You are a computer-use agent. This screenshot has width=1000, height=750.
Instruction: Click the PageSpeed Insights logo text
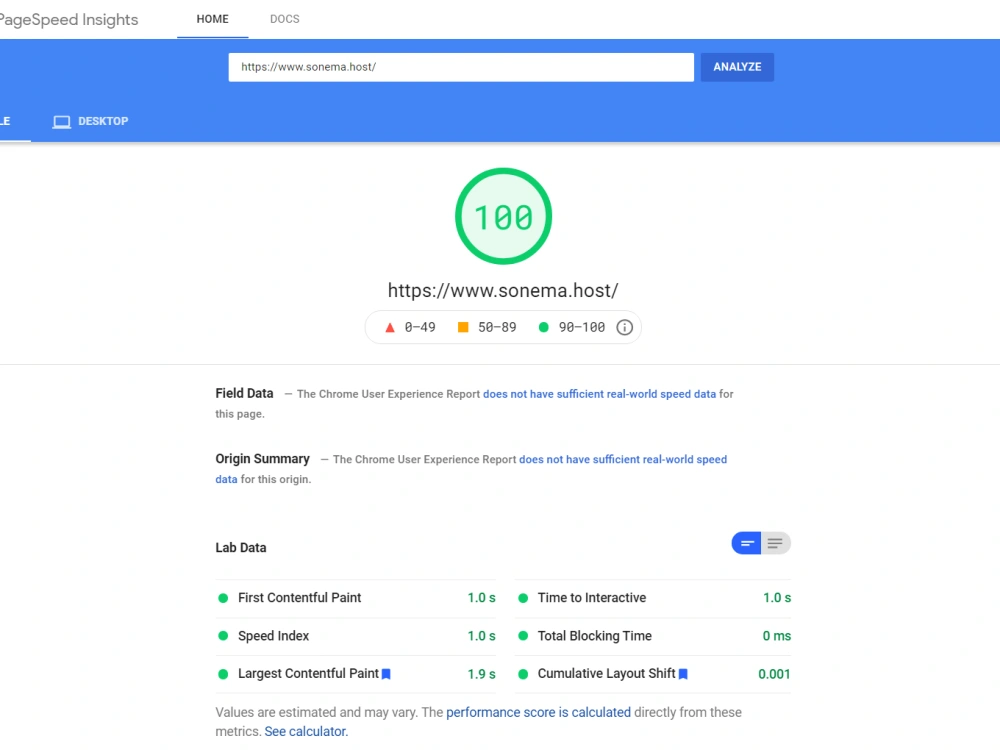pyautogui.click(x=67, y=20)
